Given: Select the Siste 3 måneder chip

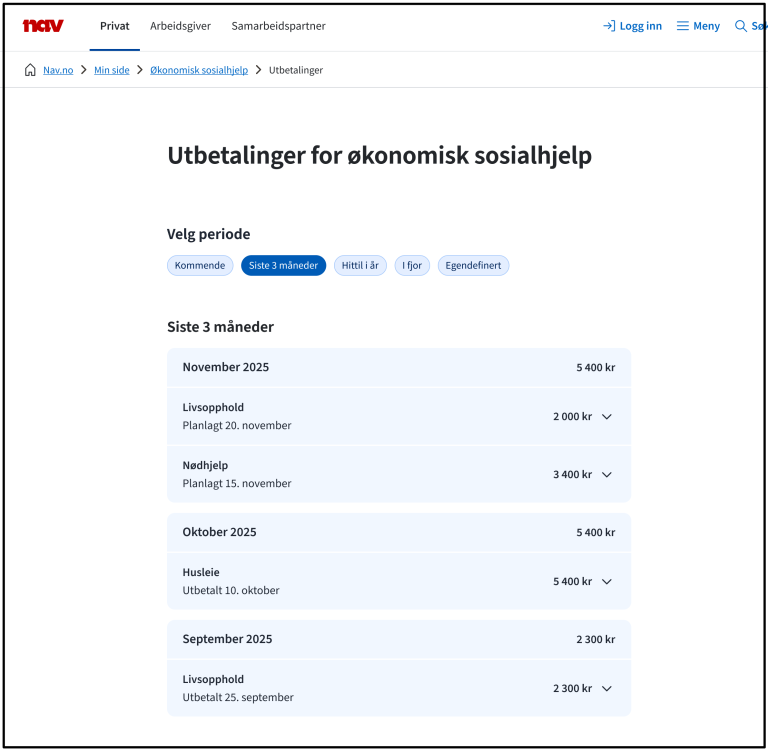Looking at the screenshot, I should point(283,266).
